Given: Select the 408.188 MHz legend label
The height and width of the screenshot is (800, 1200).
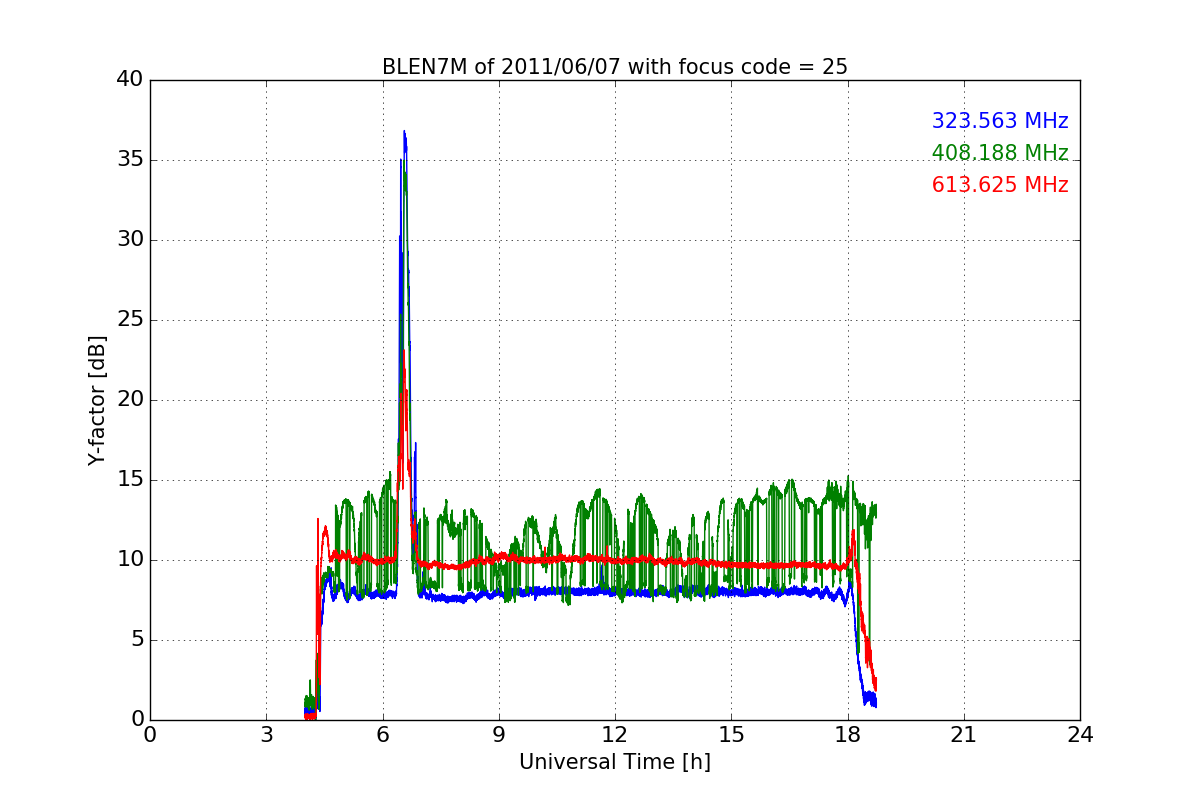Looking at the screenshot, I should pos(1000,153).
